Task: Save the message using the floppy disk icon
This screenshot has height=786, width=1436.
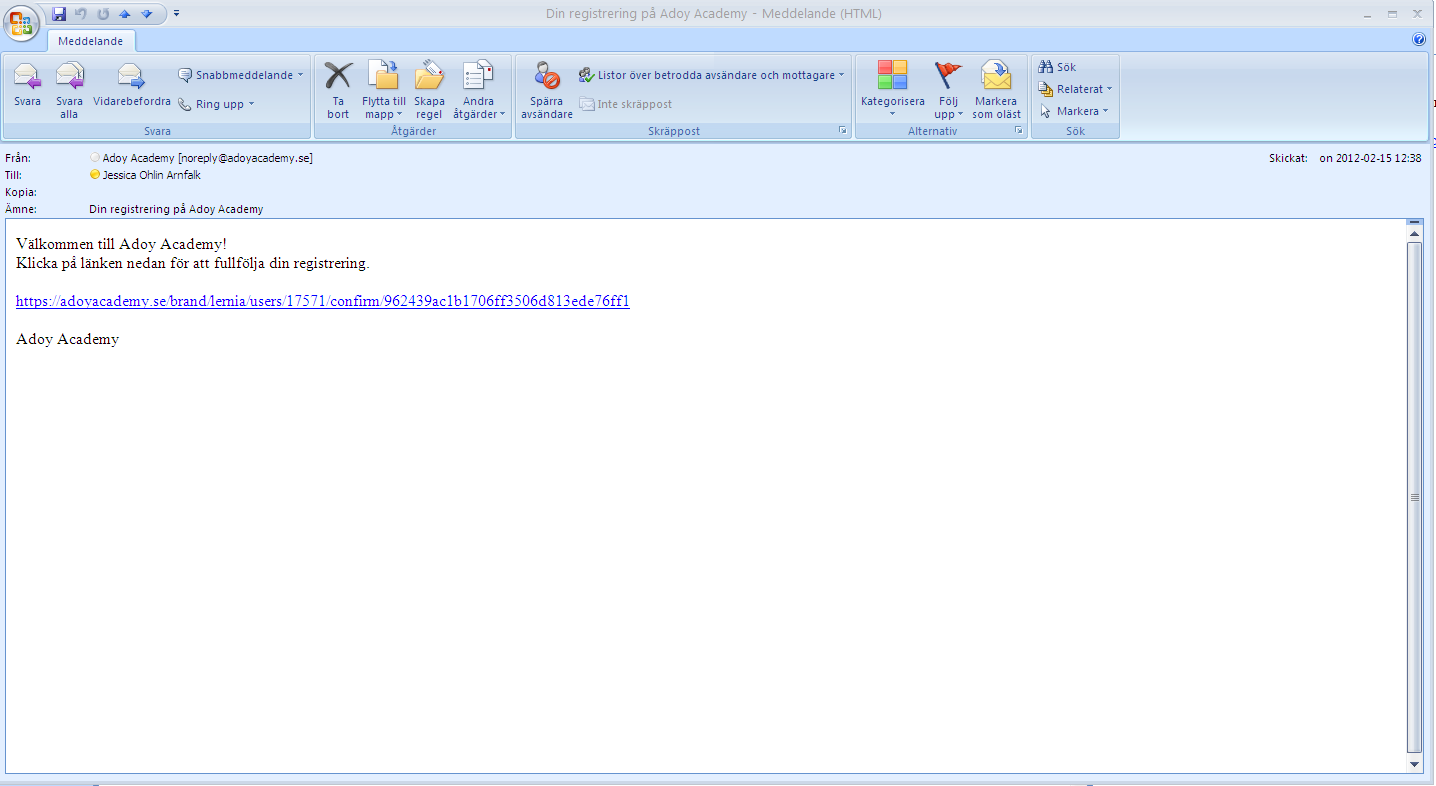Action: point(59,14)
